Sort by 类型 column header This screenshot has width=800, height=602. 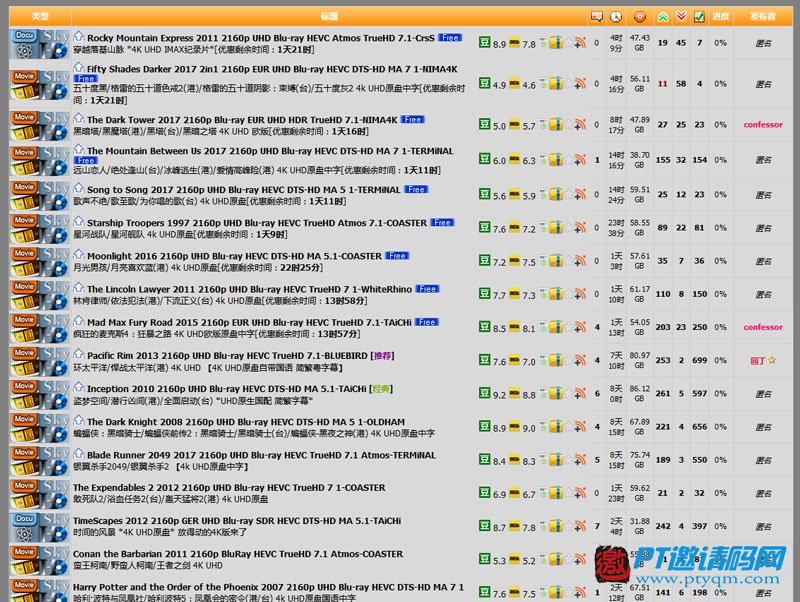(40, 16)
